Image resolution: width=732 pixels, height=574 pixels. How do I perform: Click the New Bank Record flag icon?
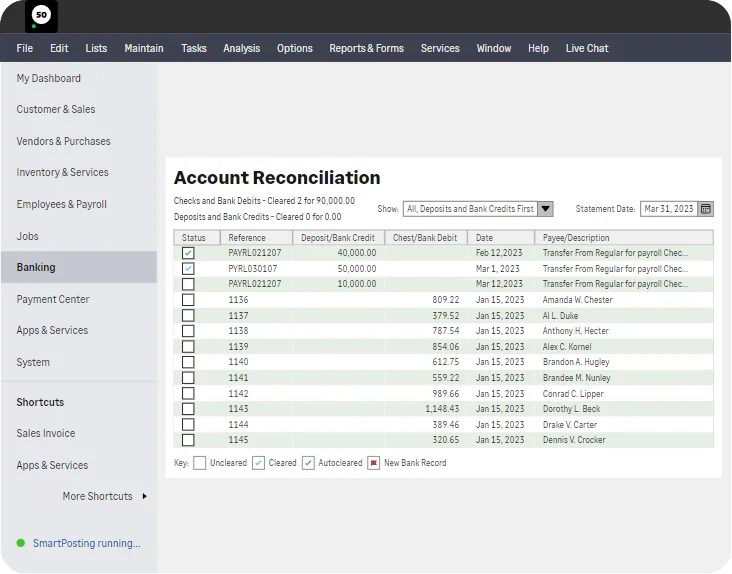[373, 463]
